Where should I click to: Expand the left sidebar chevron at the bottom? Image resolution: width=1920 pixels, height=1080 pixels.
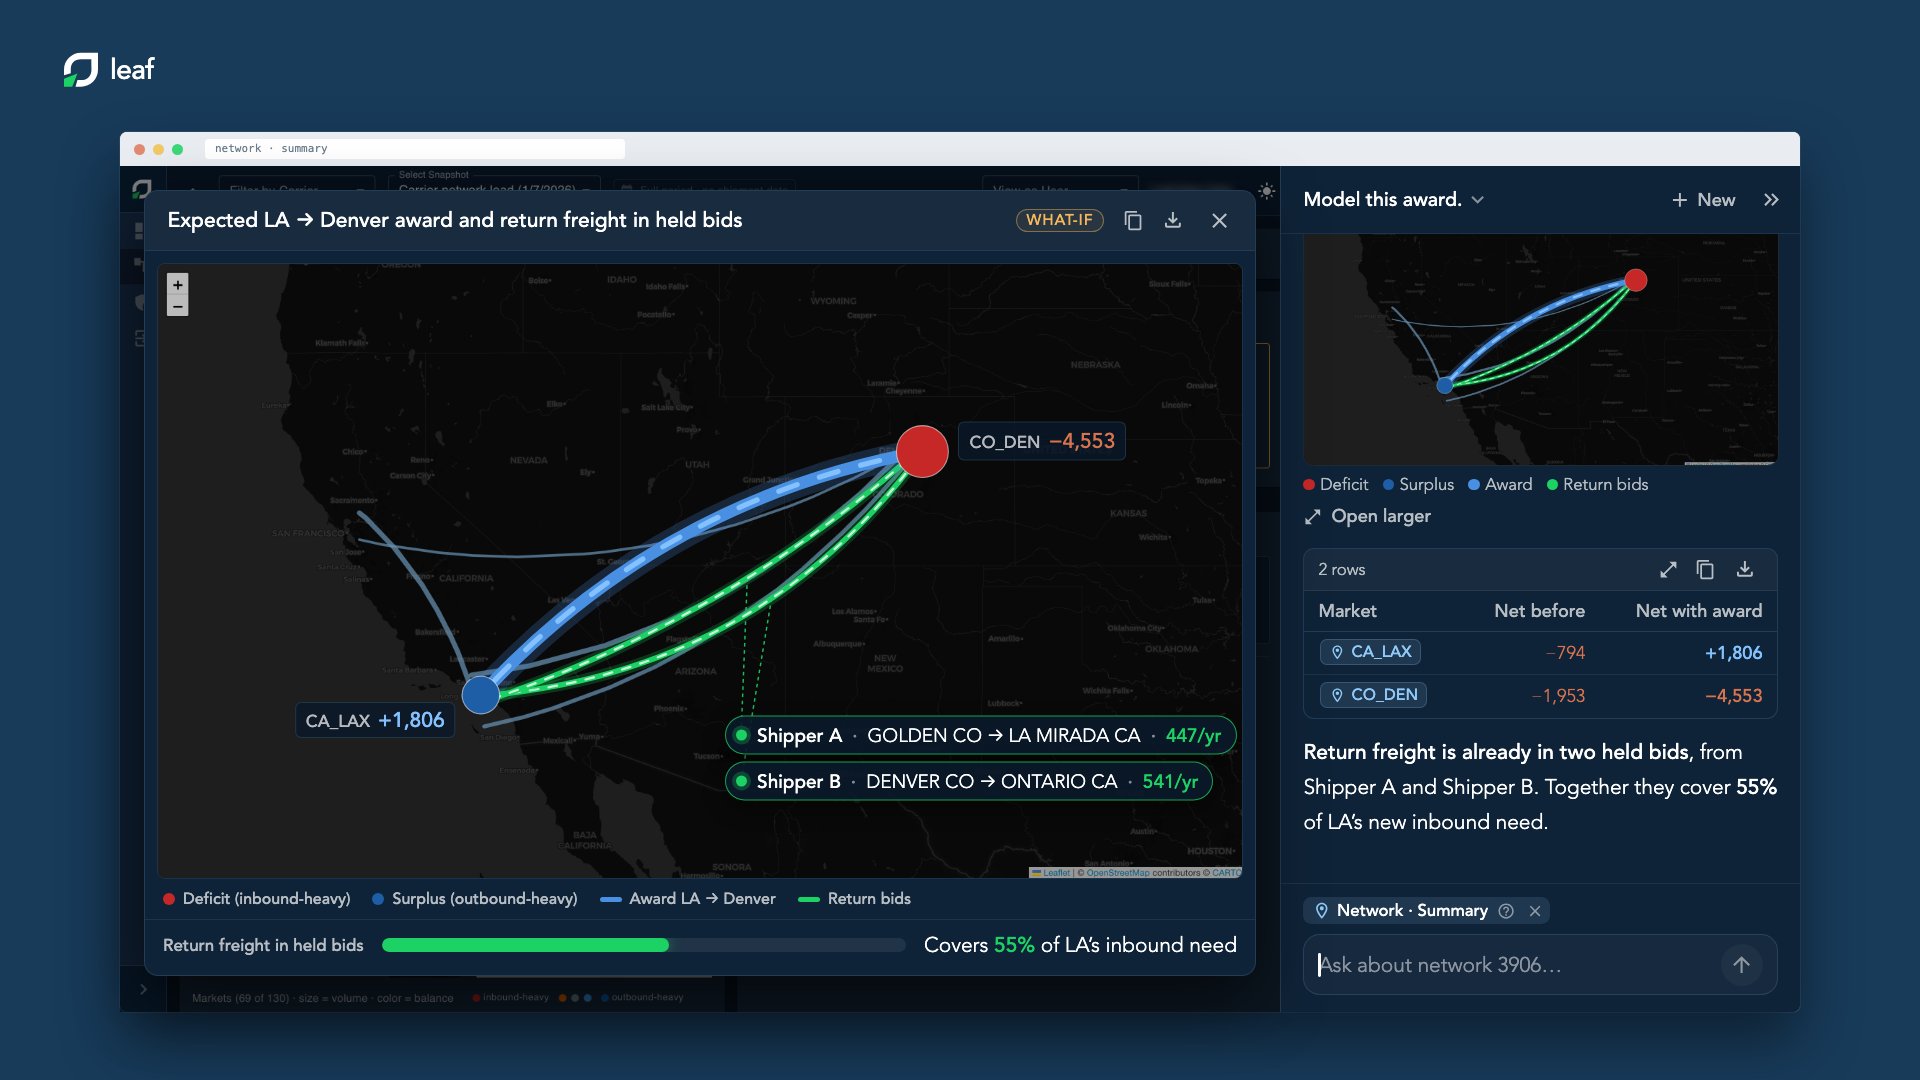143,989
